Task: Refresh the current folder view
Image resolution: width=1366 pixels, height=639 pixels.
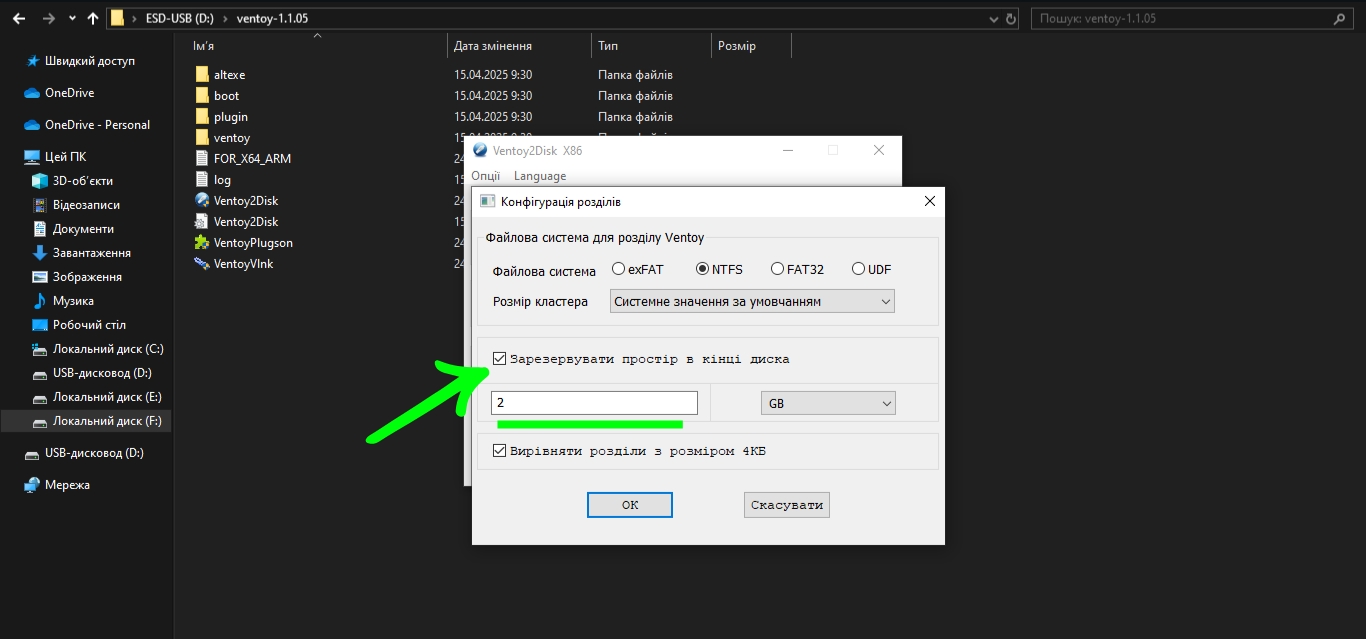Action: pos(1011,18)
